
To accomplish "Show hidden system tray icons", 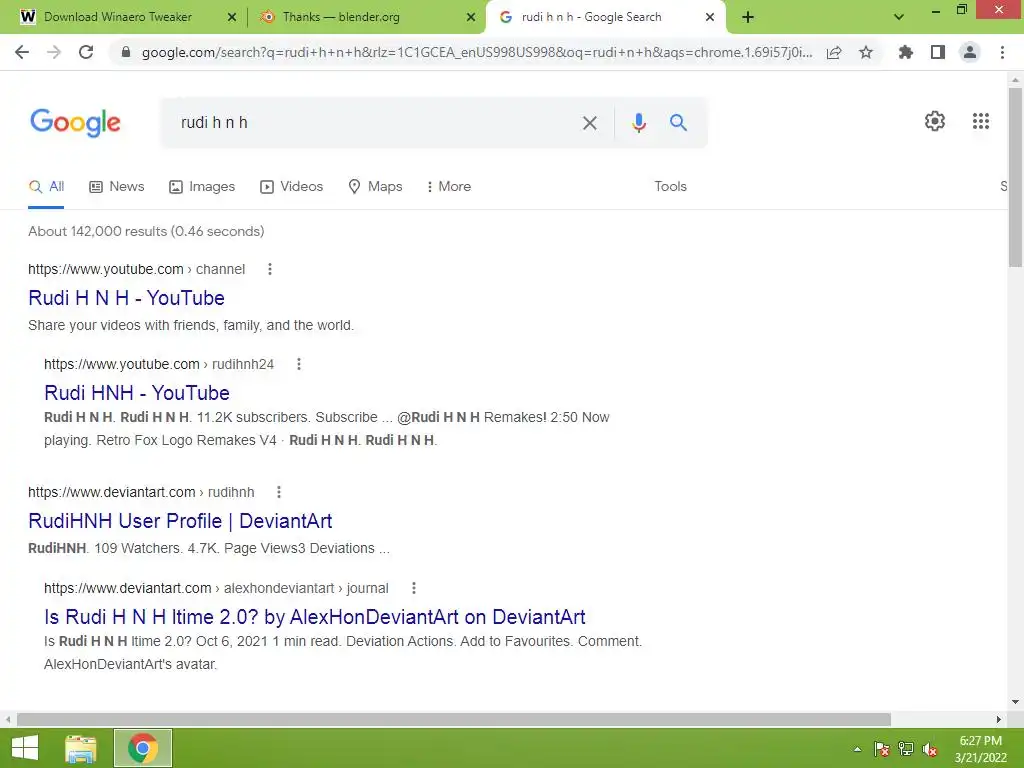I will (857, 749).
